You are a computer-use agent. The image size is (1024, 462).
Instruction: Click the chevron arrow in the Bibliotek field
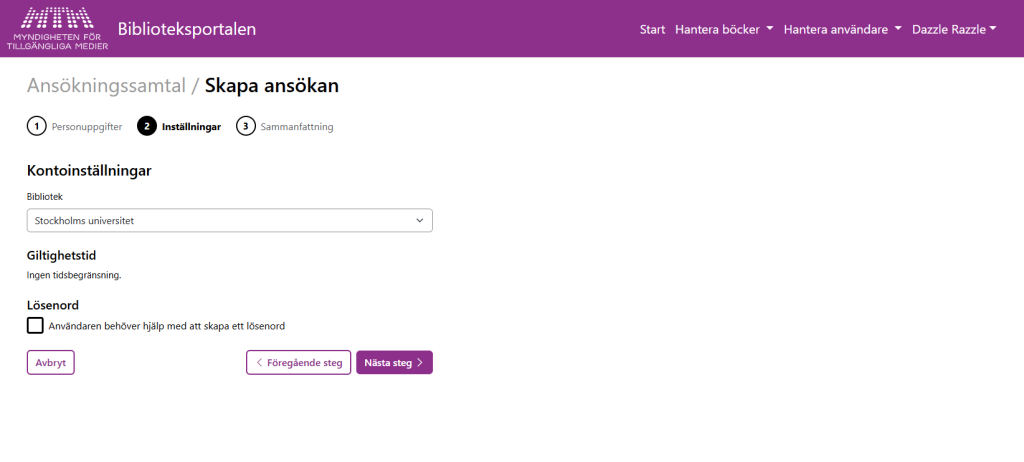coord(420,220)
